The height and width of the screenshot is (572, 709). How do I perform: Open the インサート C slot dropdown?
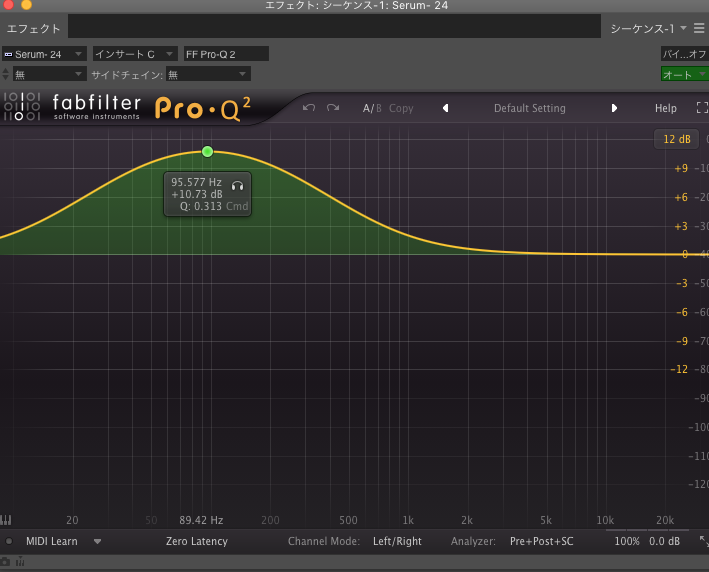(135, 54)
